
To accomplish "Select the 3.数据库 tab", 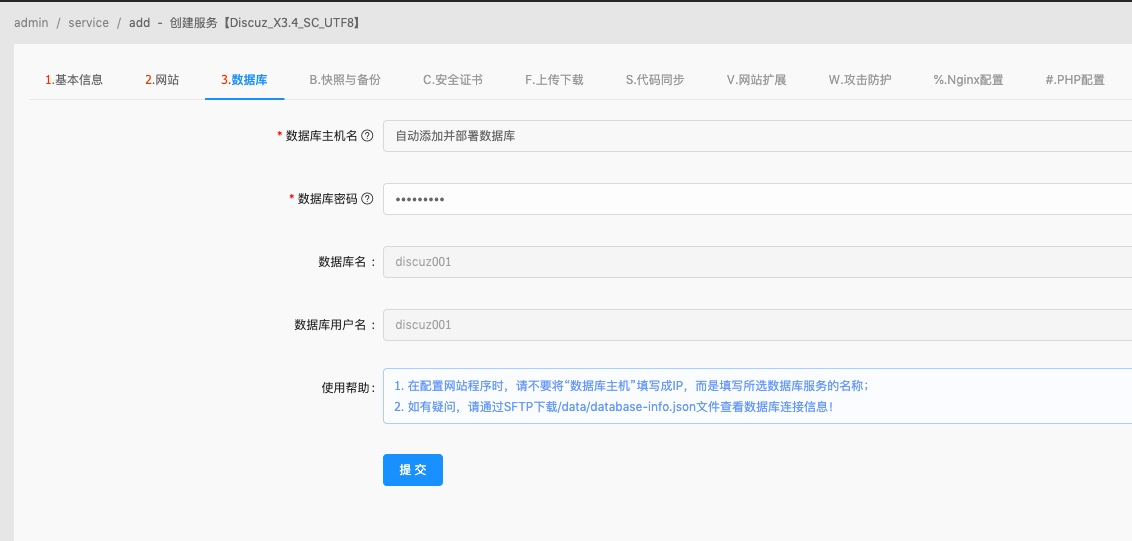I will tap(244, 80).
